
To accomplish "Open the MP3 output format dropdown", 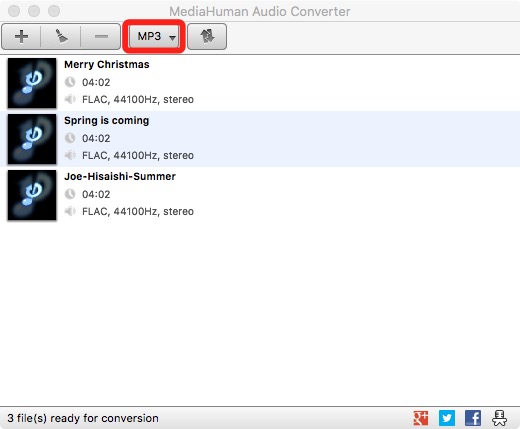I will [x=154, y=36].
